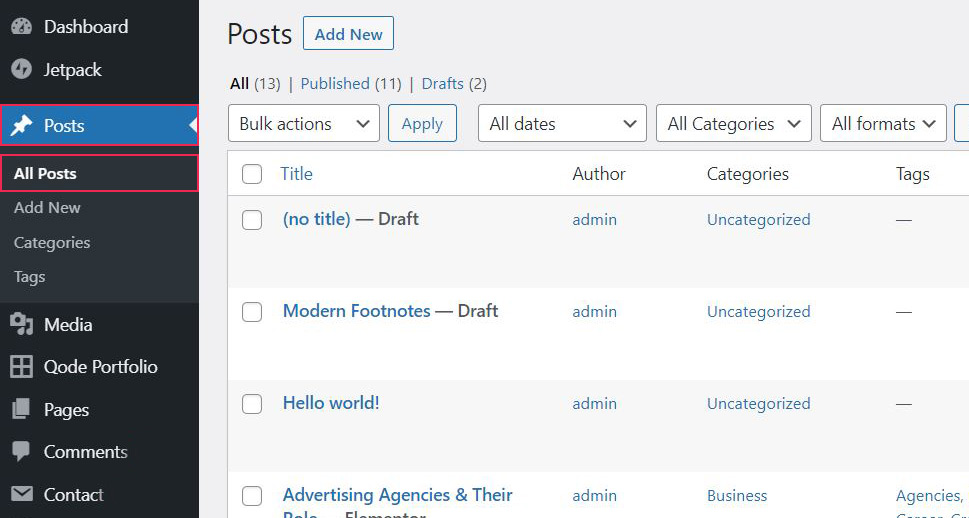Click admin author in Modern Footnotes row
Image resolution: width=969 pixels, height=518 pixels.
click(595, 312)
